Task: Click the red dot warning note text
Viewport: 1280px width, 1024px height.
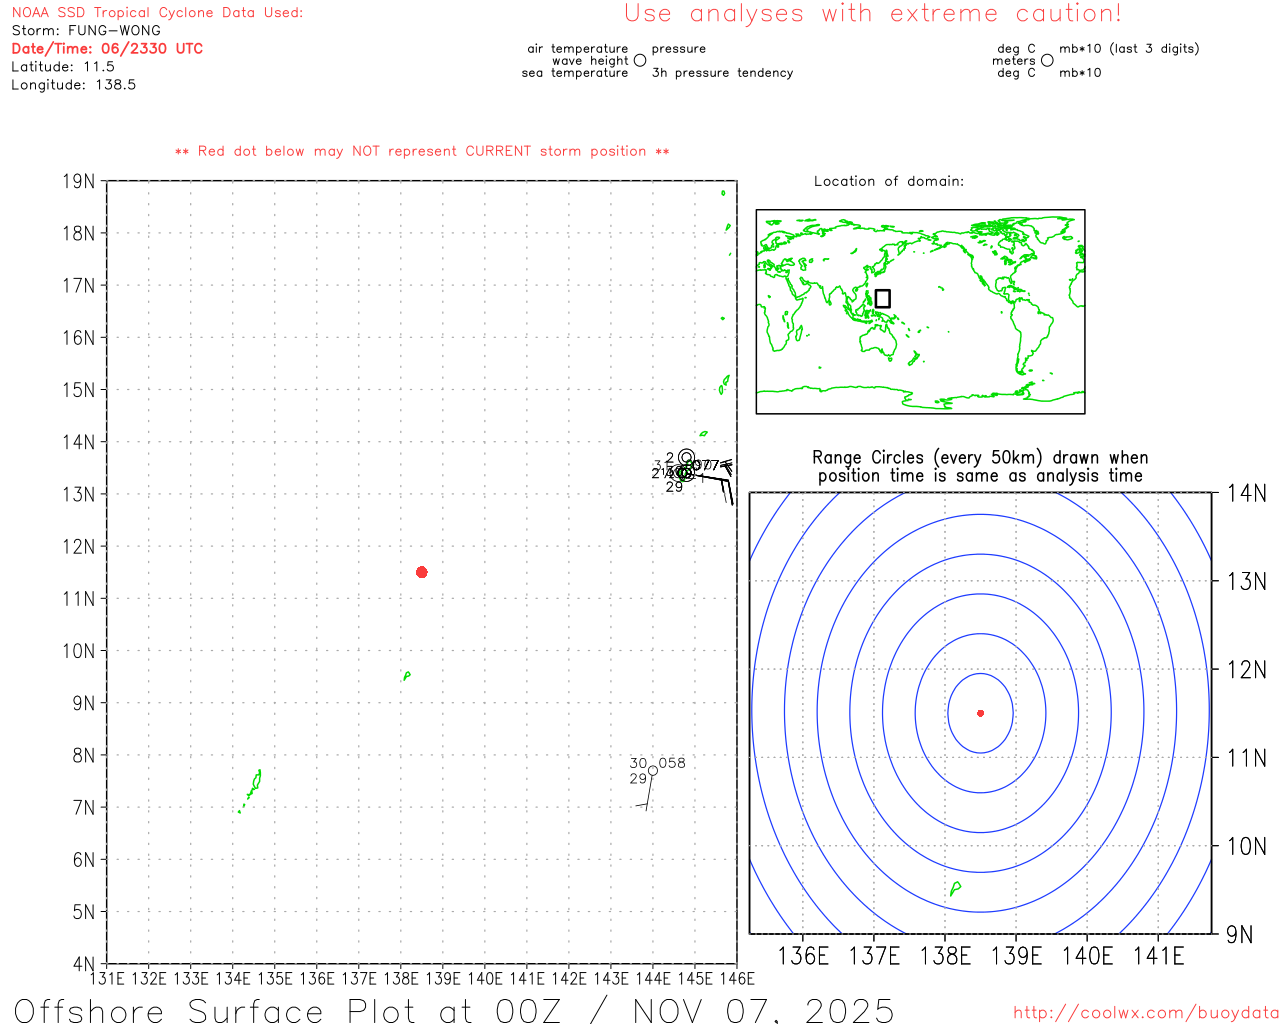Action: pos(422,151)
